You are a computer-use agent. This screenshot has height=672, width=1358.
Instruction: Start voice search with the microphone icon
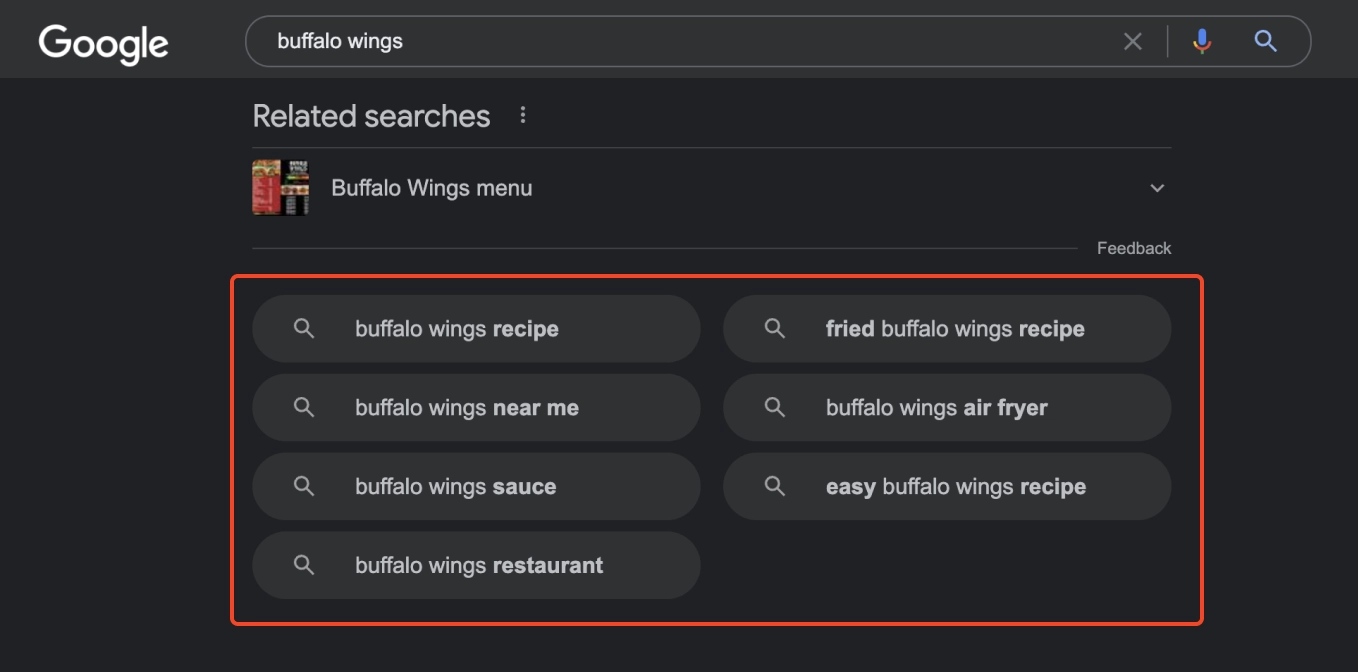pyautogui.click(x=1202, y=41)
